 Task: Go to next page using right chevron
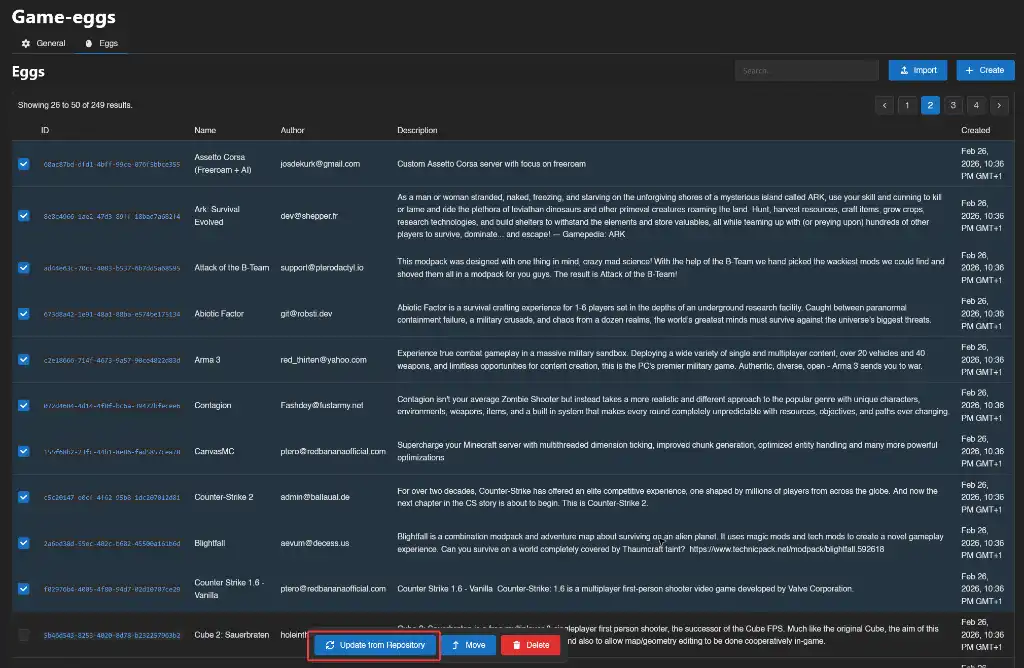(999, 105)
